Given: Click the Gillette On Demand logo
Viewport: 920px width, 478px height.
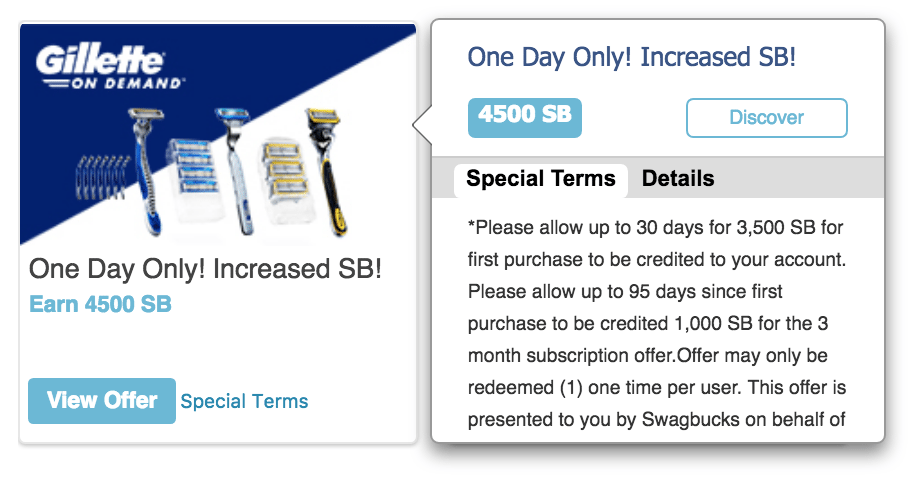Looking at the screenshot, I should click(110, 68).
